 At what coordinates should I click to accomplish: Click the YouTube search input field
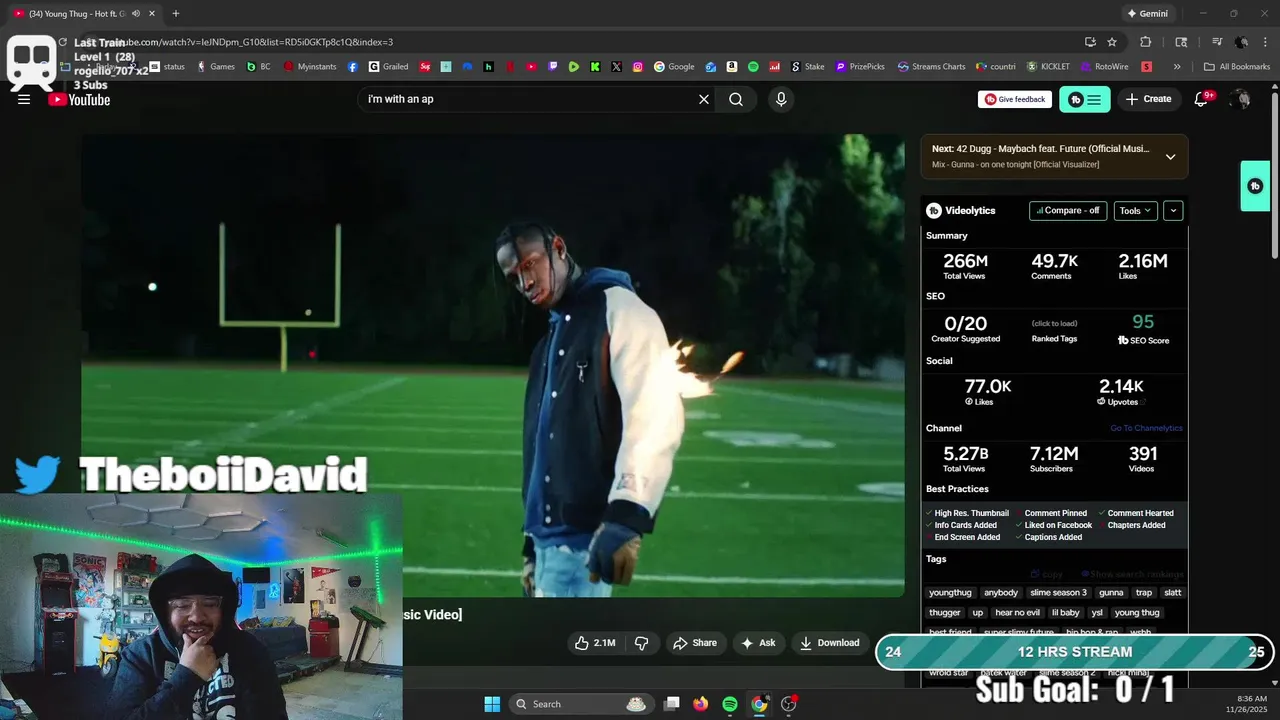530,99
